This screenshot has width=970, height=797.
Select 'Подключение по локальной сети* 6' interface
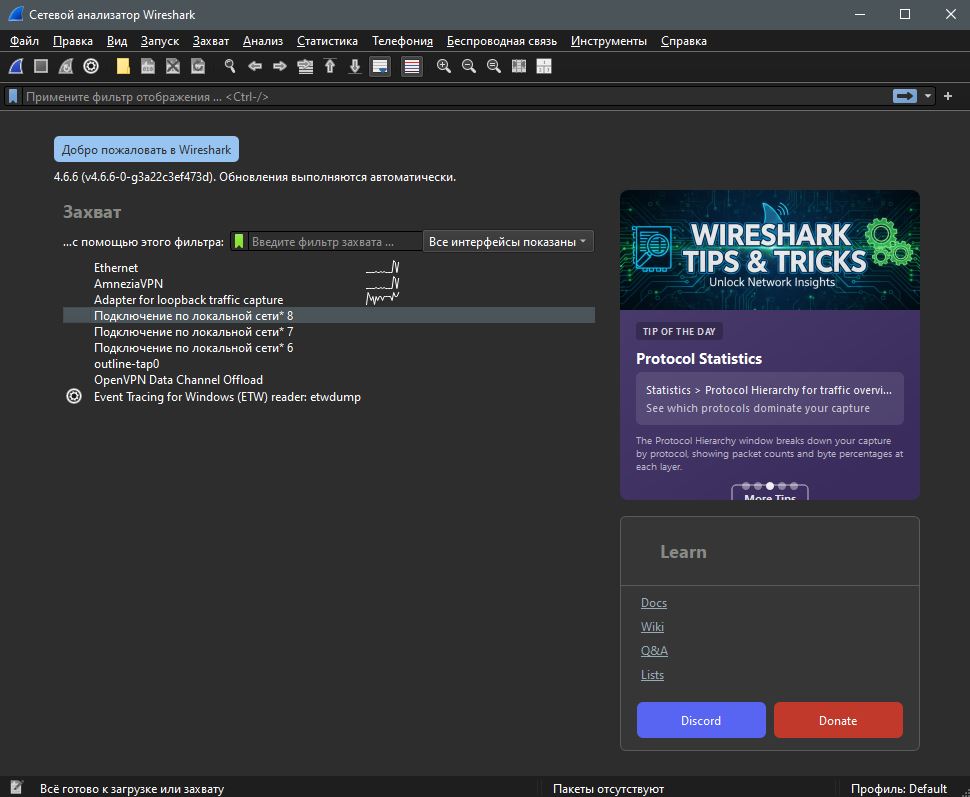[x=328, y=348]
